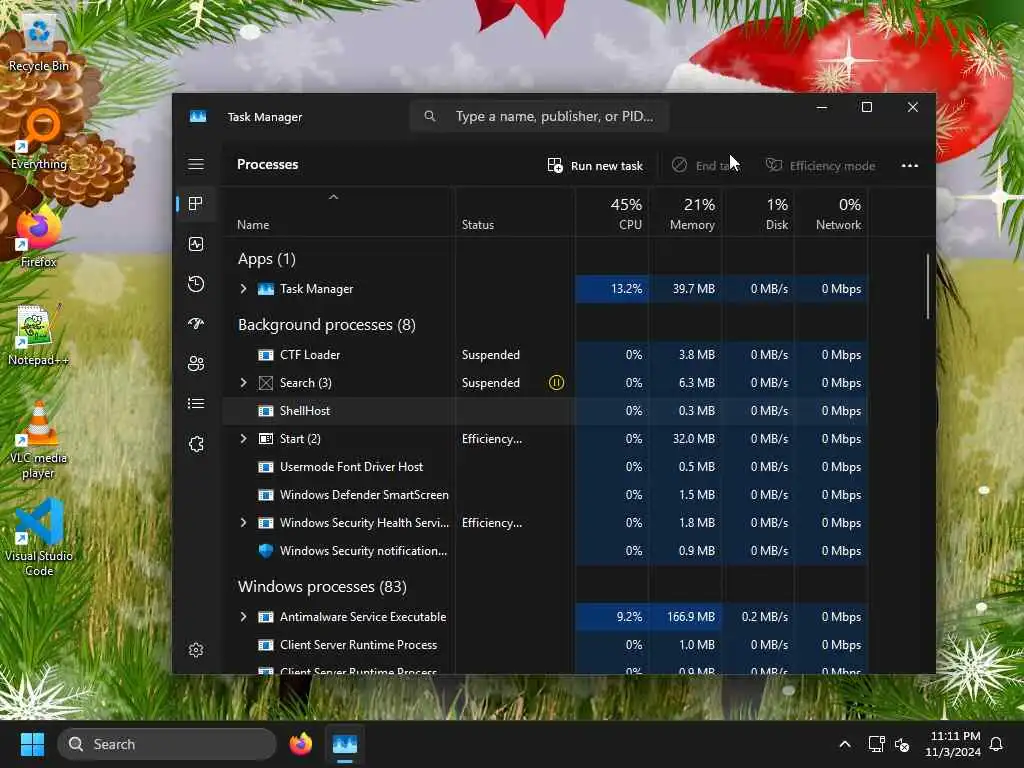
Task: Select the Usermode Font Driver Host row
Action: pos(545,467)
